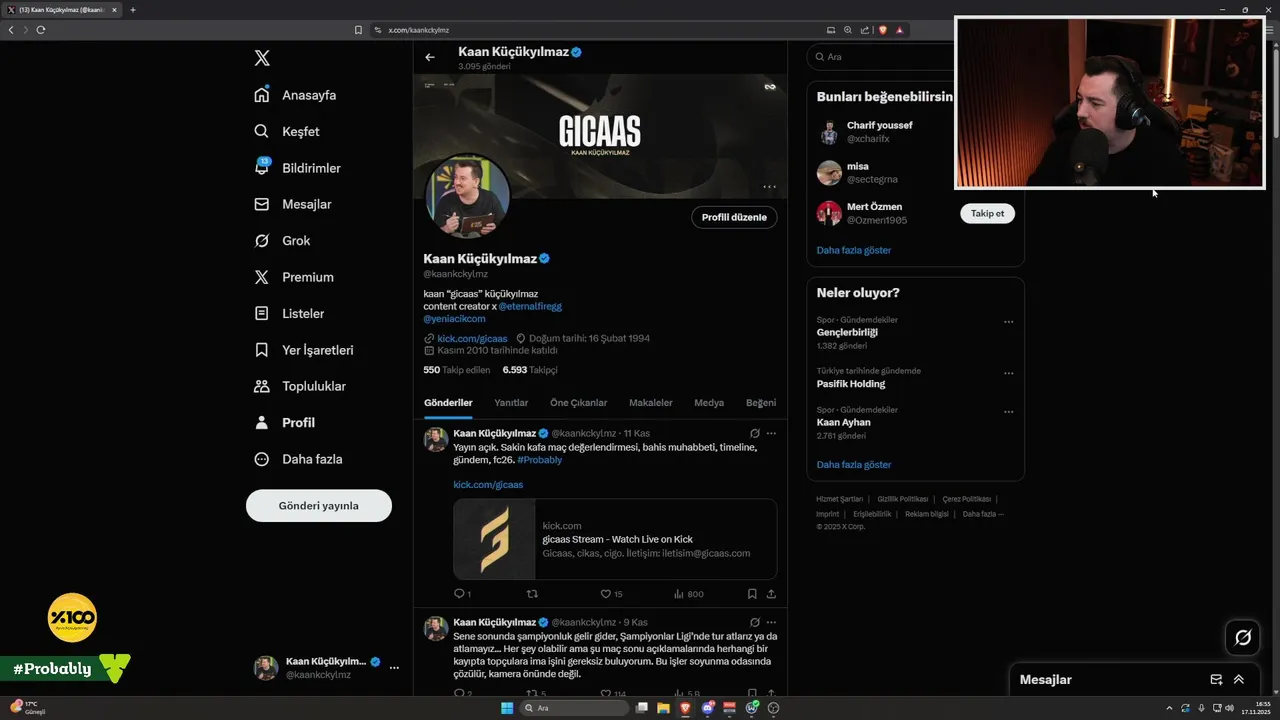Open three-dot menu on 9 Kas post
Screen dimensions: 1280x720
tap(771, 622)
